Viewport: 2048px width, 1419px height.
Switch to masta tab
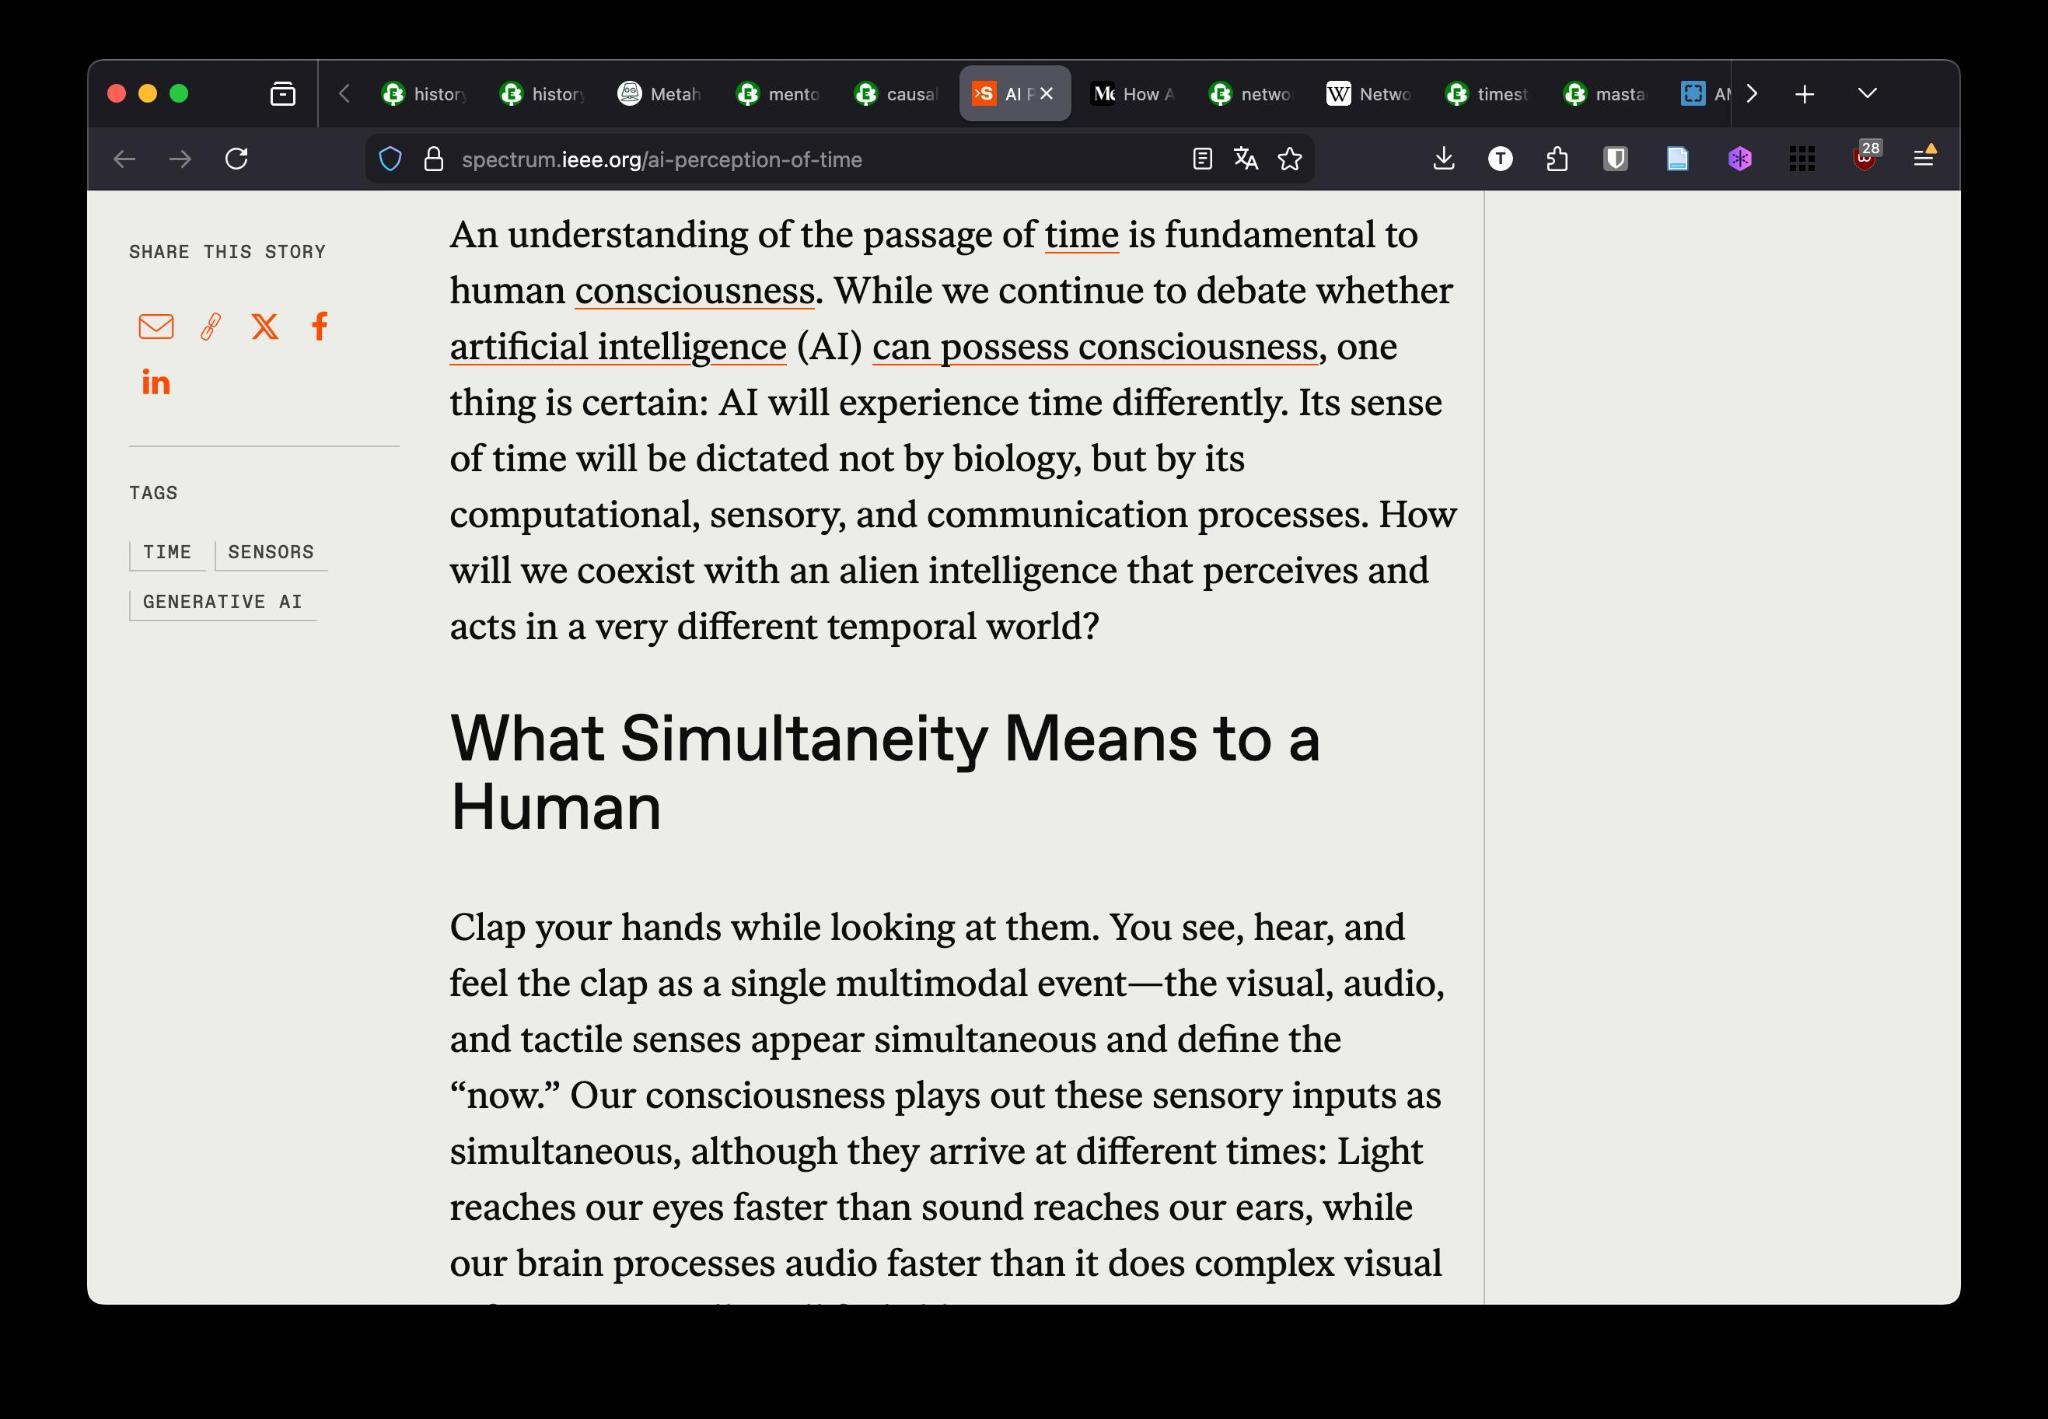click(x=1605, y=94)
